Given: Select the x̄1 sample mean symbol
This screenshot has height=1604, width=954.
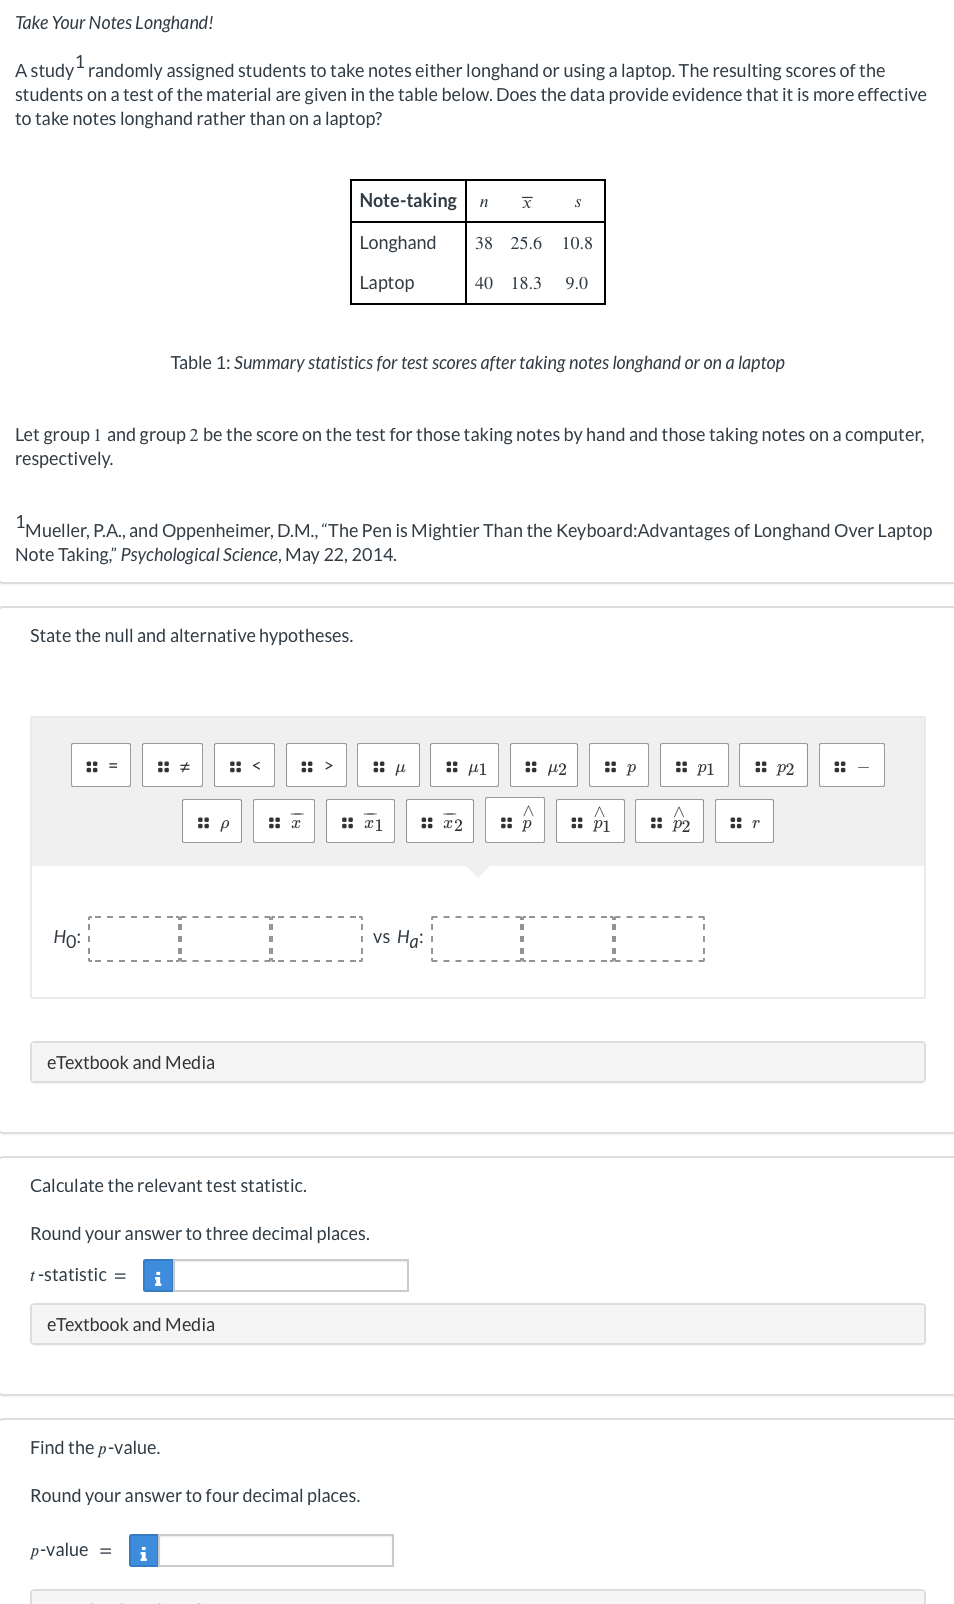Looking at the screenshot, I should click(362, 822).
